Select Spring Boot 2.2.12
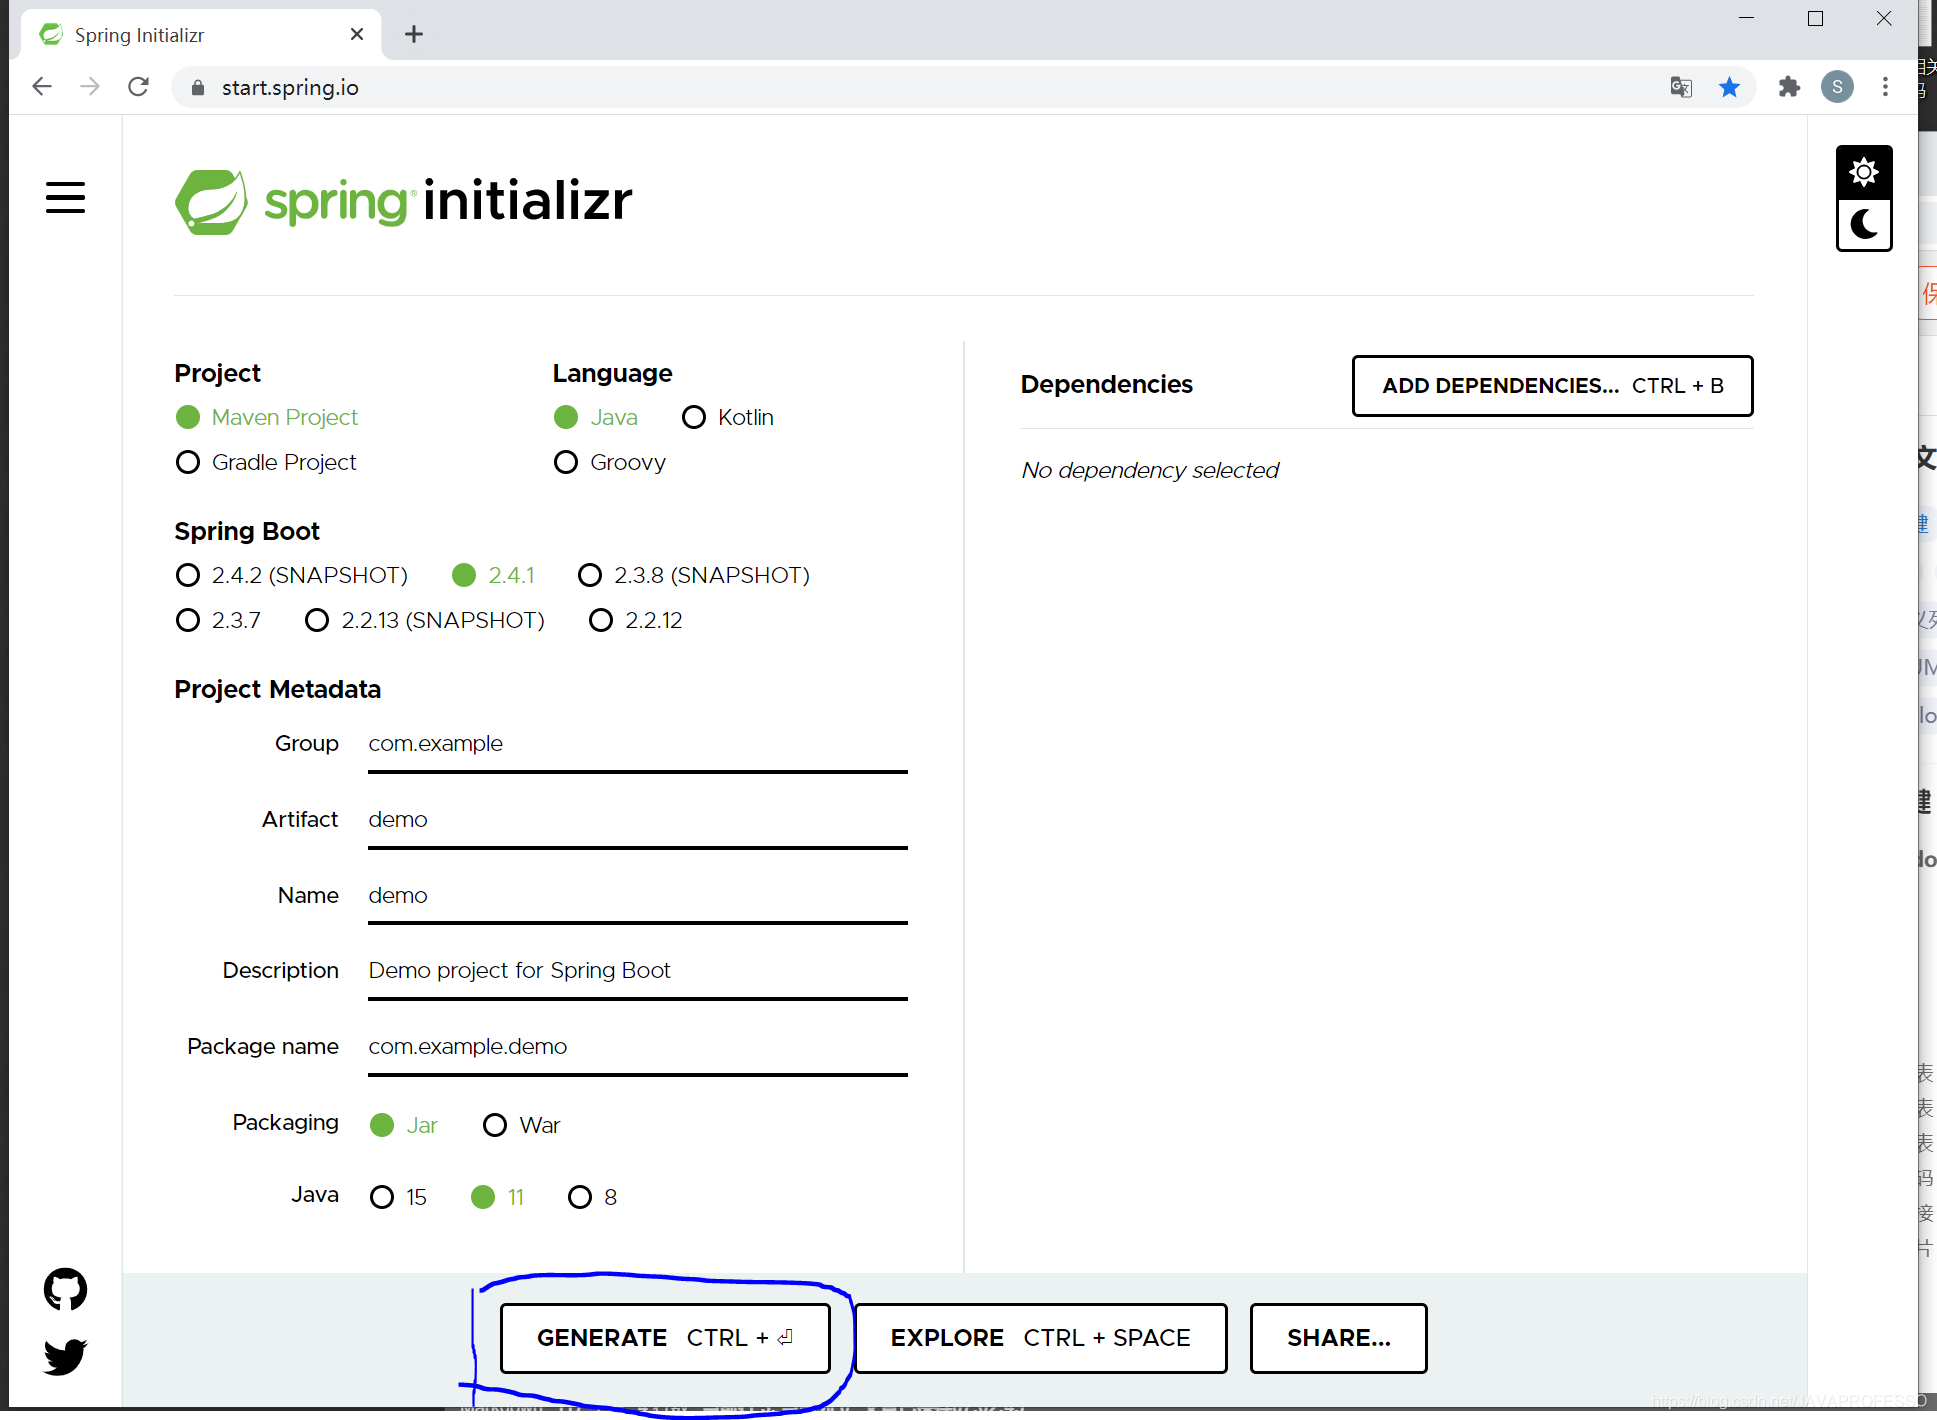 coord(636,620)
